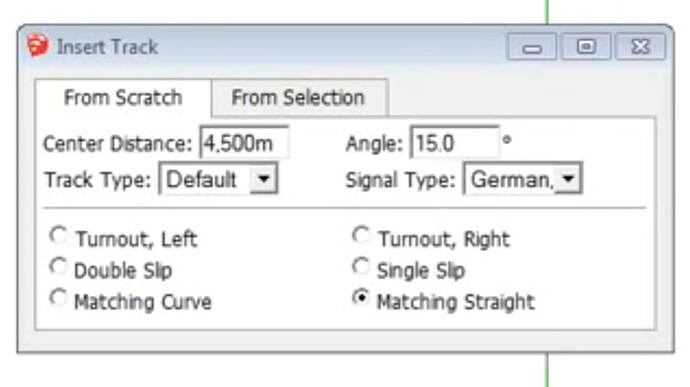This screenshot has width=690, height=387.
Task: Click the Matching Straight radio button
Action: [361, 298]
